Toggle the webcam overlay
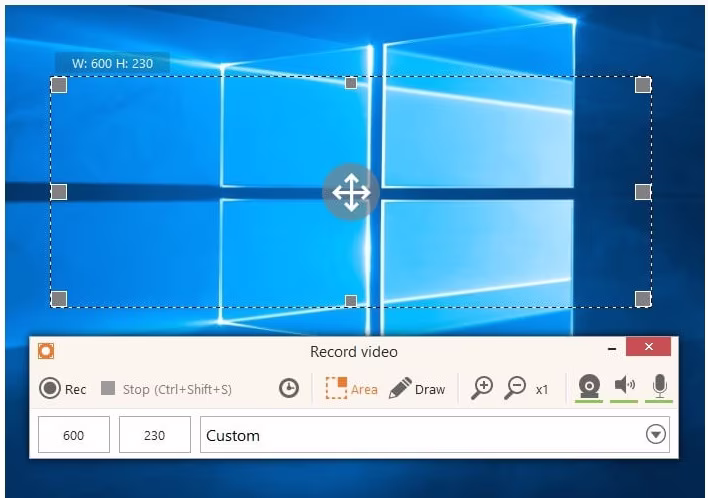This screenshot has height=498, width=708. tap(589, 387)
